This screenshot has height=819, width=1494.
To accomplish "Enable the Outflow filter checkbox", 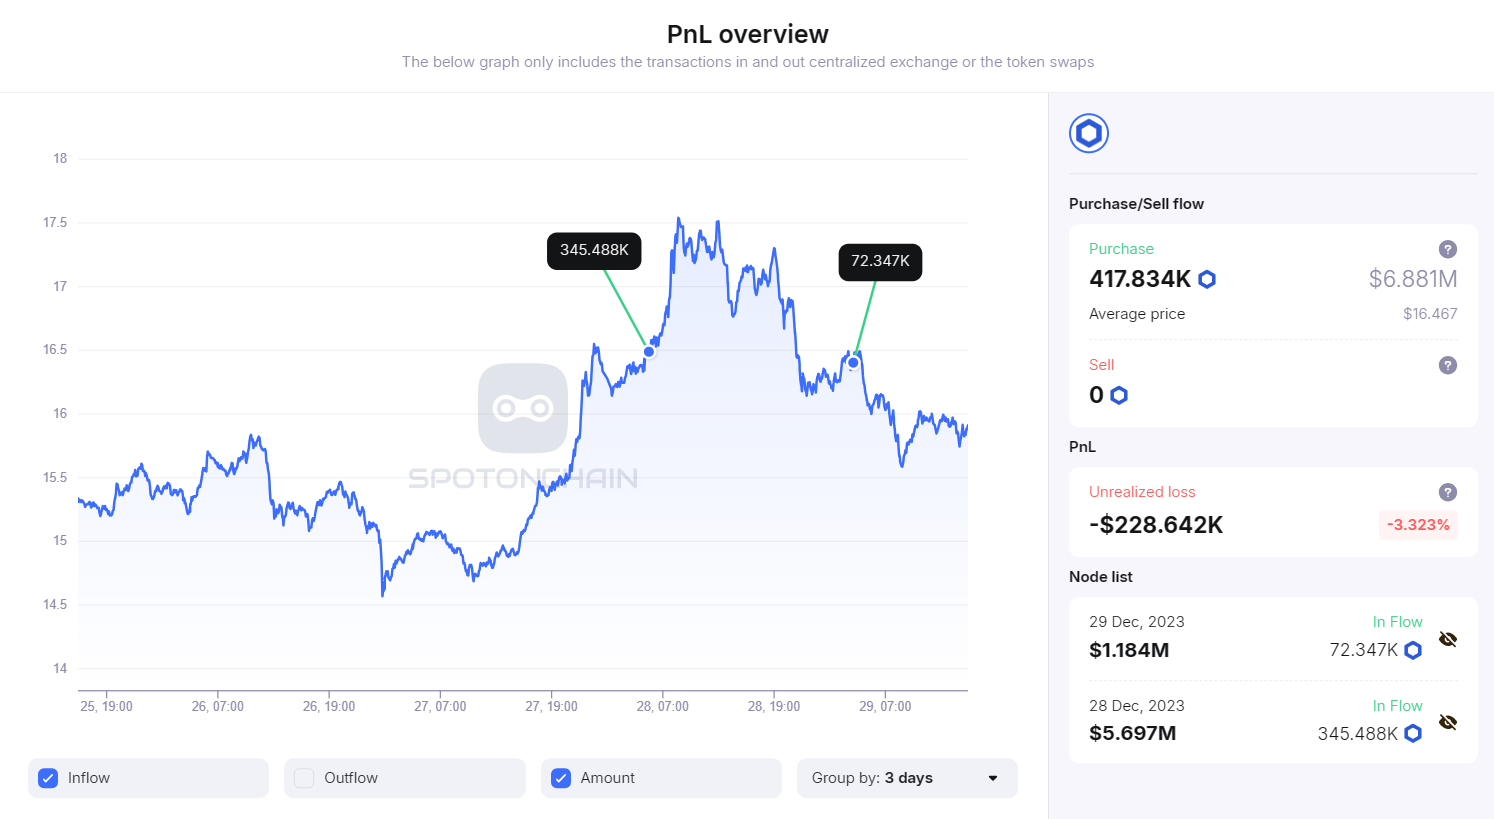I will click(x=303, y=778).
